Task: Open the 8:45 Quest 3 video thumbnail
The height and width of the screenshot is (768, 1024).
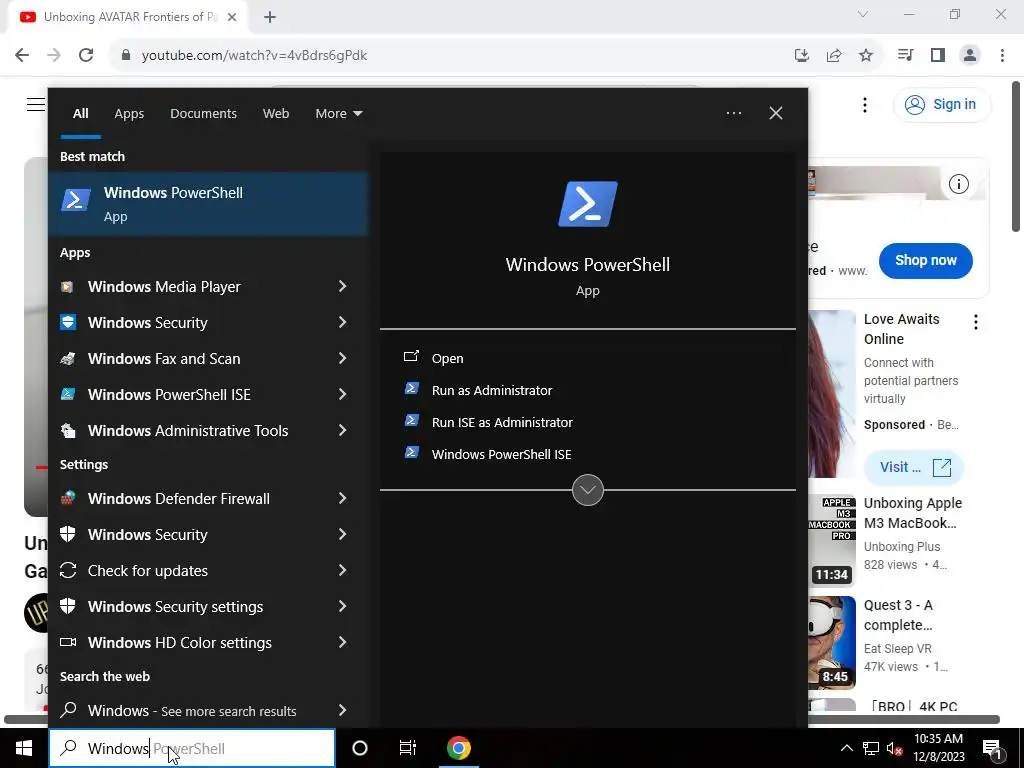Action: [x=831, y=643]
